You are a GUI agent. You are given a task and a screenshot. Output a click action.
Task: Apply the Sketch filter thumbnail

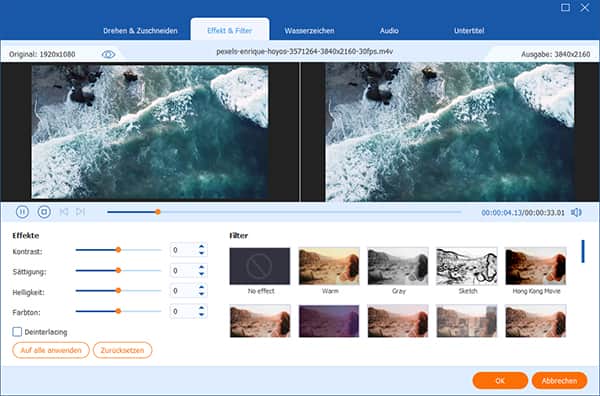click(467, 266)
